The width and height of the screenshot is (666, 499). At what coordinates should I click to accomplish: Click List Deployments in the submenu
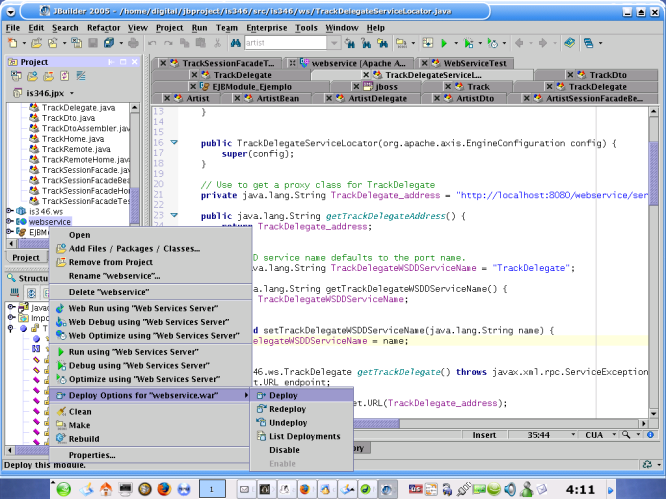tap(304, 436)
